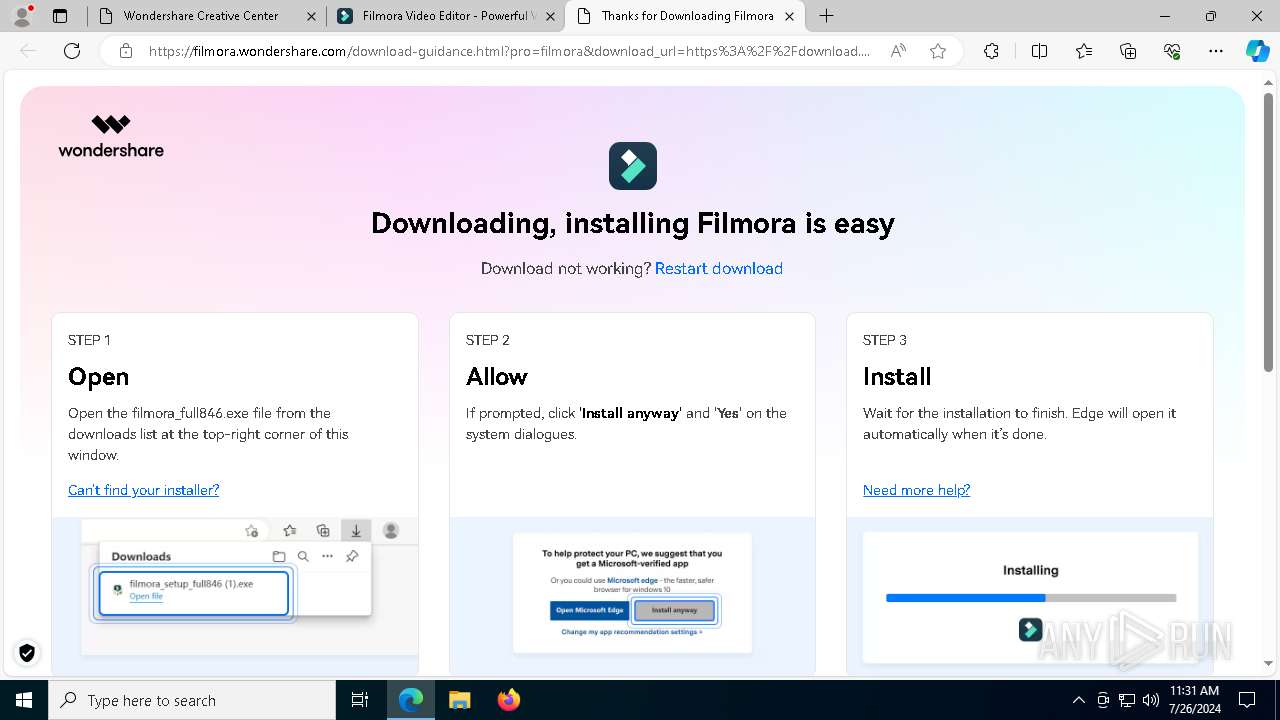Viewport: 1280px width, 720px height.
Task: Open the Collections icon
Action: pyautogui.click(x=1128, y=51)
